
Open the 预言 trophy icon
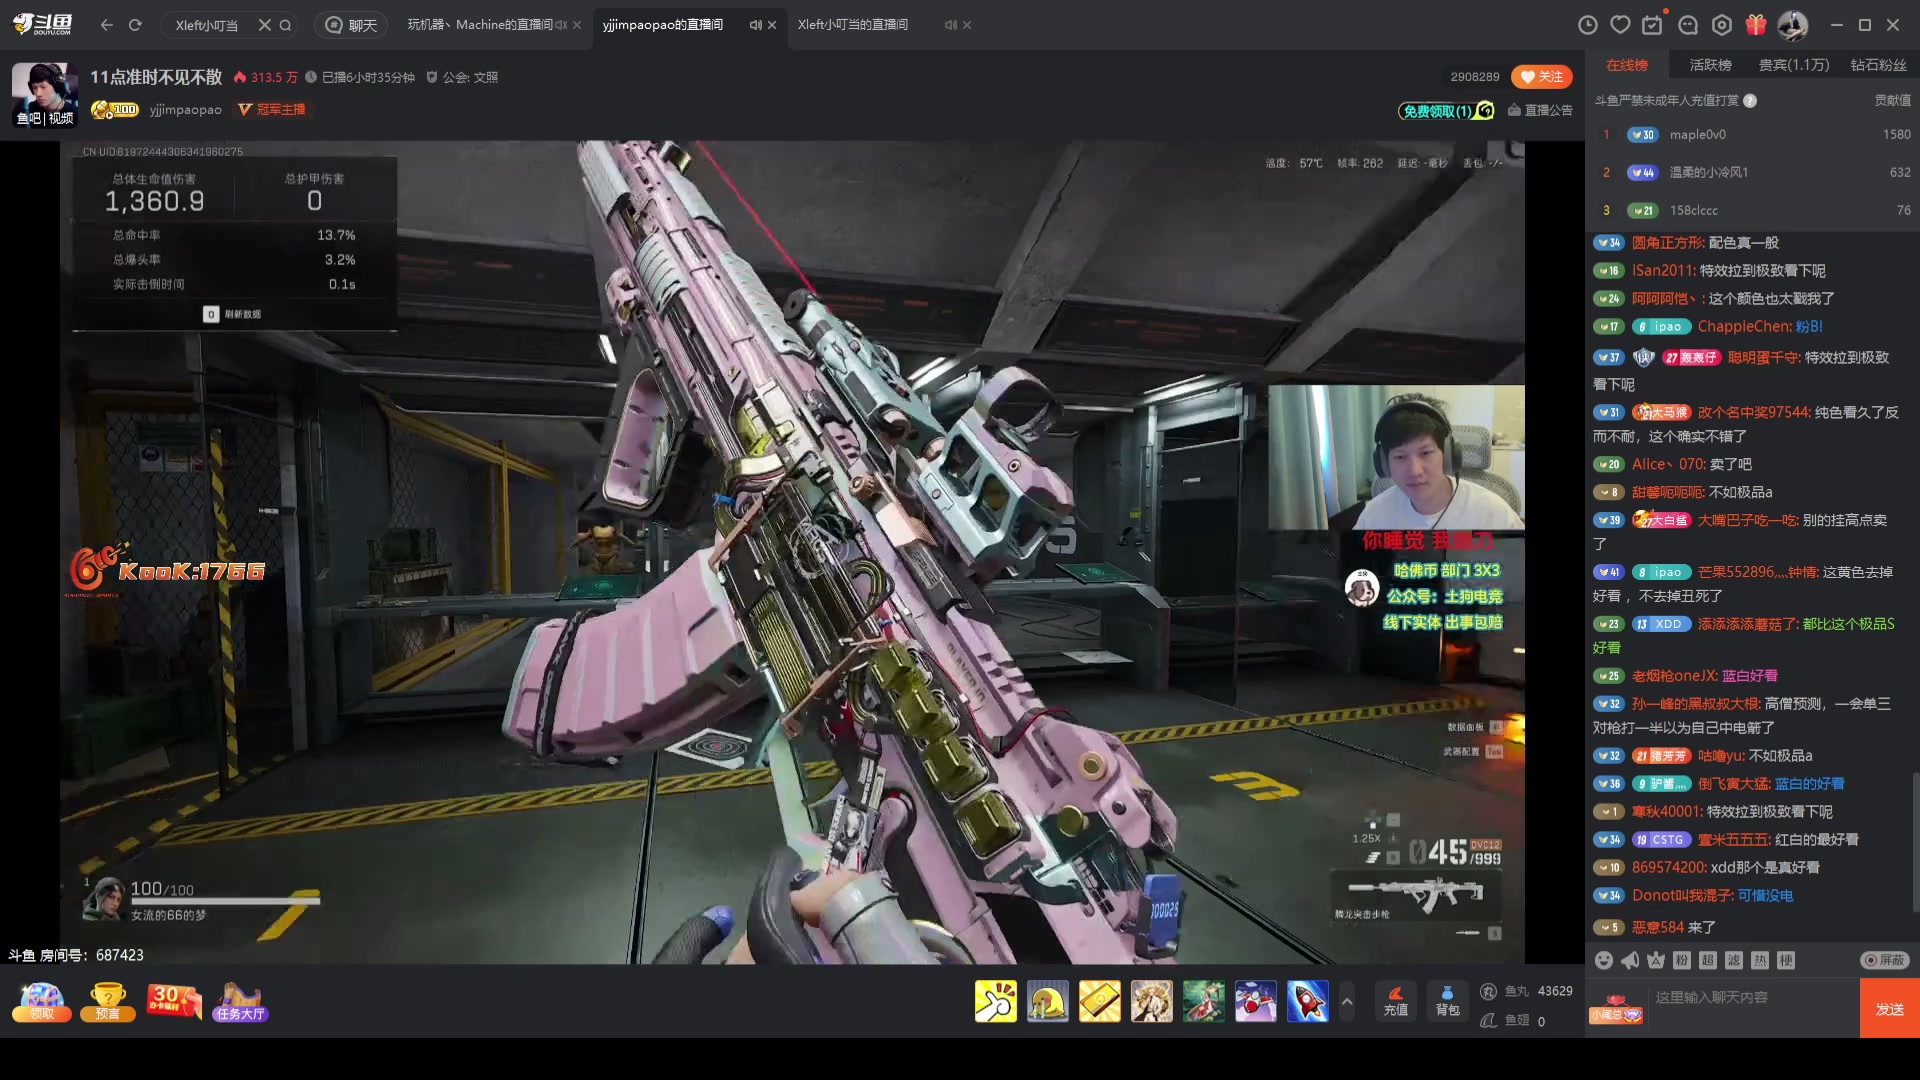tap(107, 1002)
